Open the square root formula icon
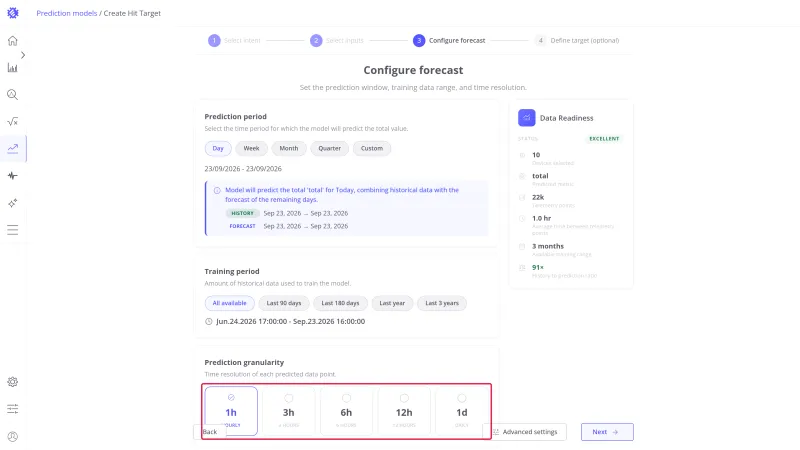The height and width of the screenshot is (450, 800). (13, 121)
